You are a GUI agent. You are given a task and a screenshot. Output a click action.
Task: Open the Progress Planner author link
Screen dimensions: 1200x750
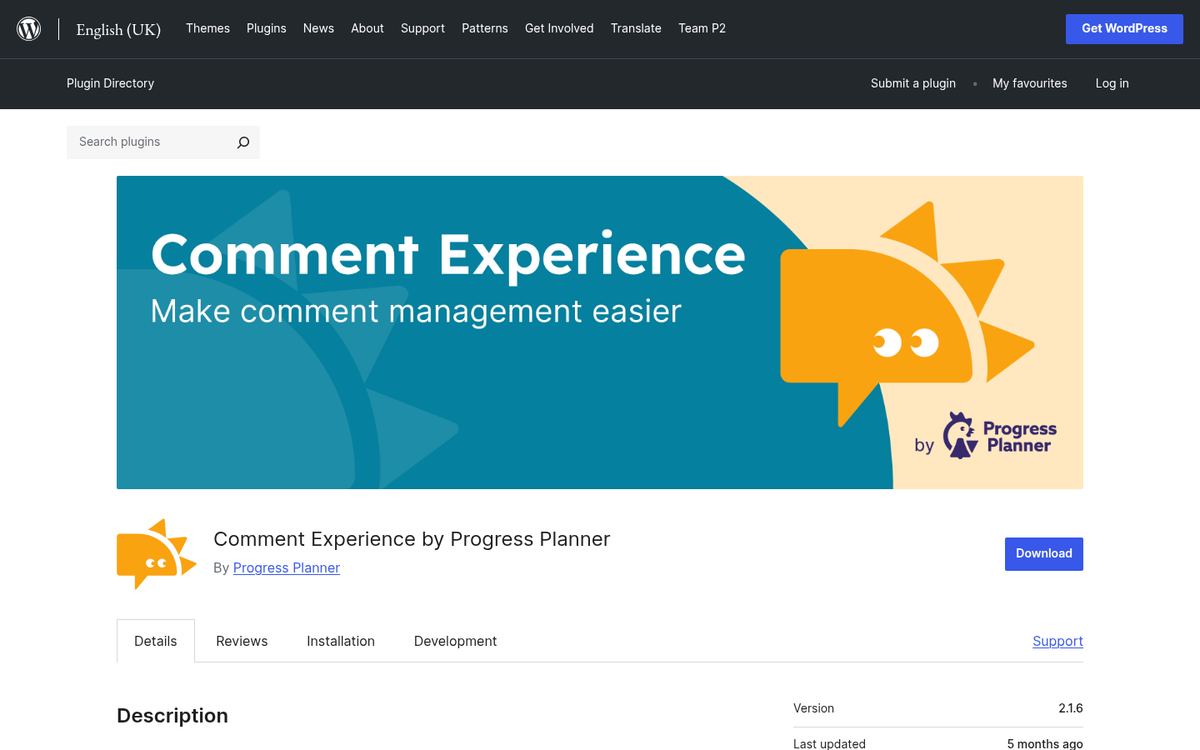point(286,567)
